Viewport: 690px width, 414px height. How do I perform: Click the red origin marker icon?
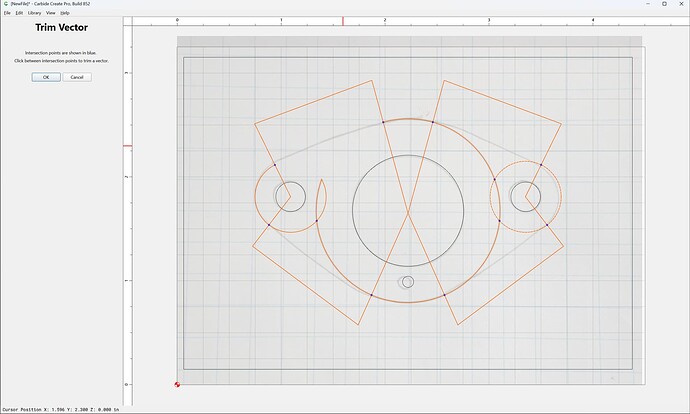[x=177, y=385]
